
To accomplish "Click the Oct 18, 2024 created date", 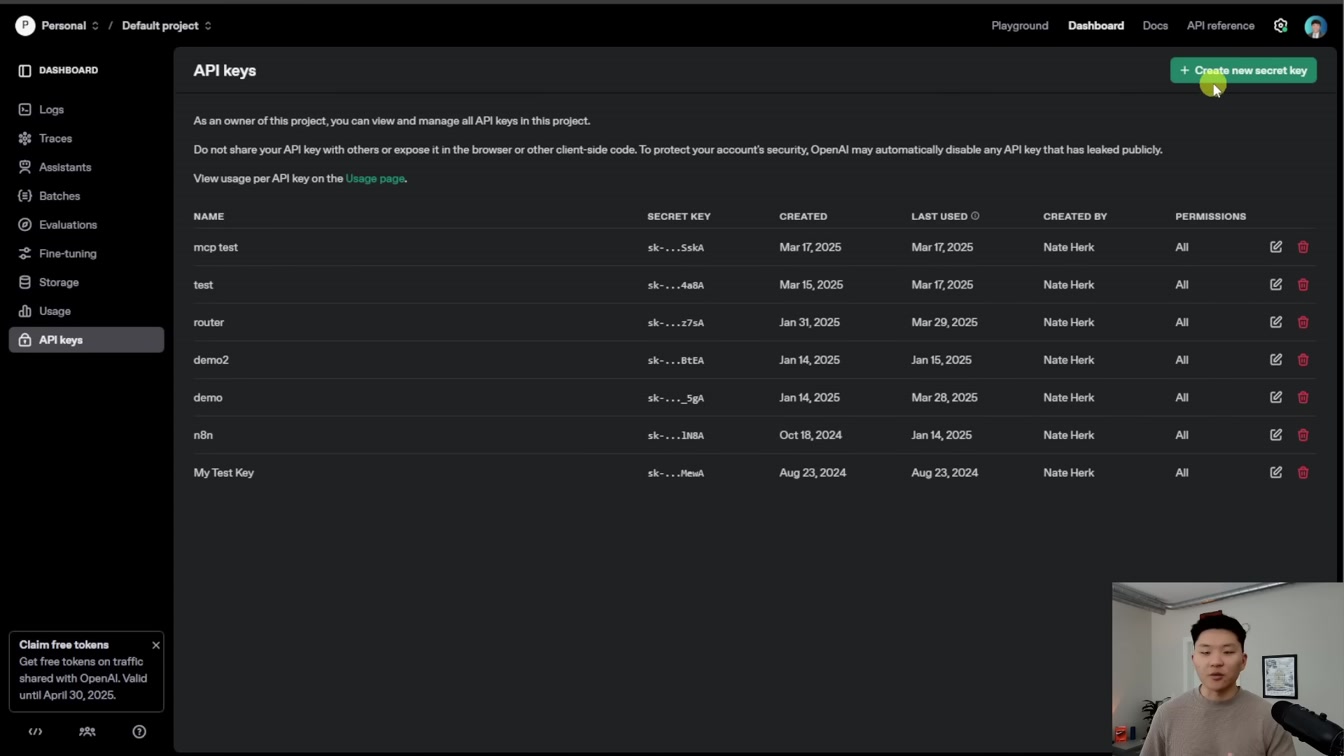I will coord(811,435).
